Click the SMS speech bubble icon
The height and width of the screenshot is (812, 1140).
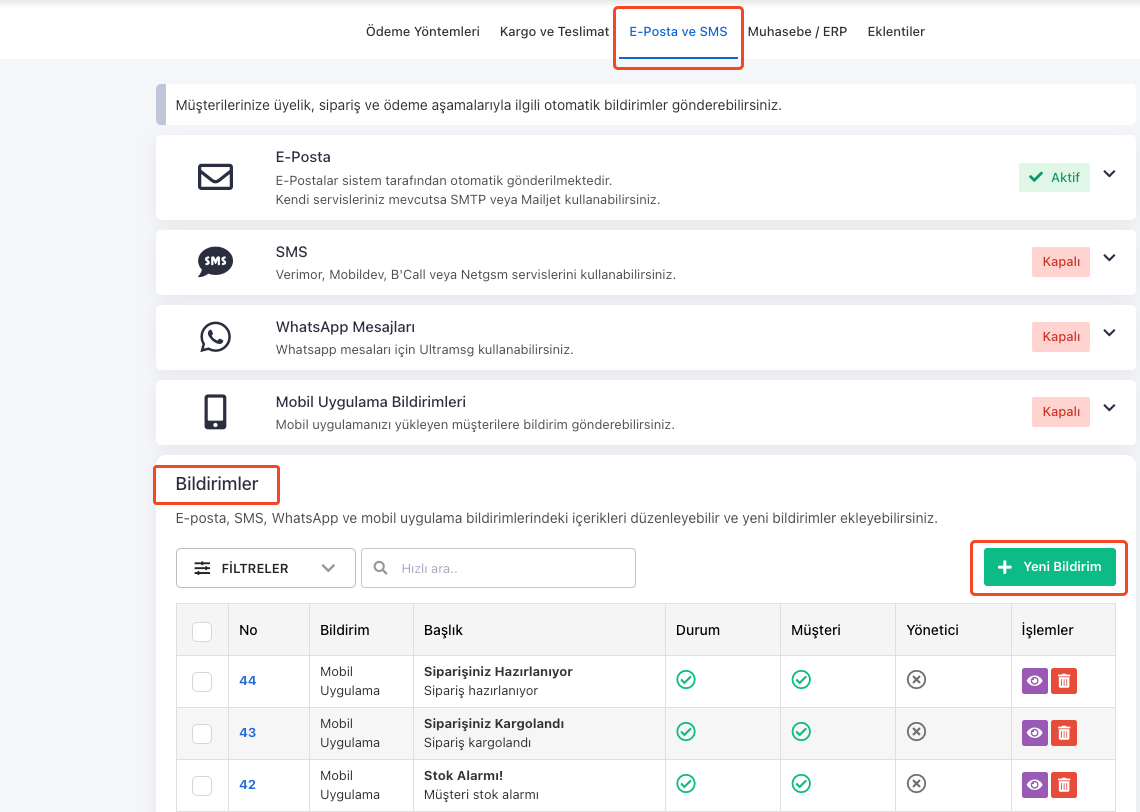pyautogui.click(x=215, y=262)
